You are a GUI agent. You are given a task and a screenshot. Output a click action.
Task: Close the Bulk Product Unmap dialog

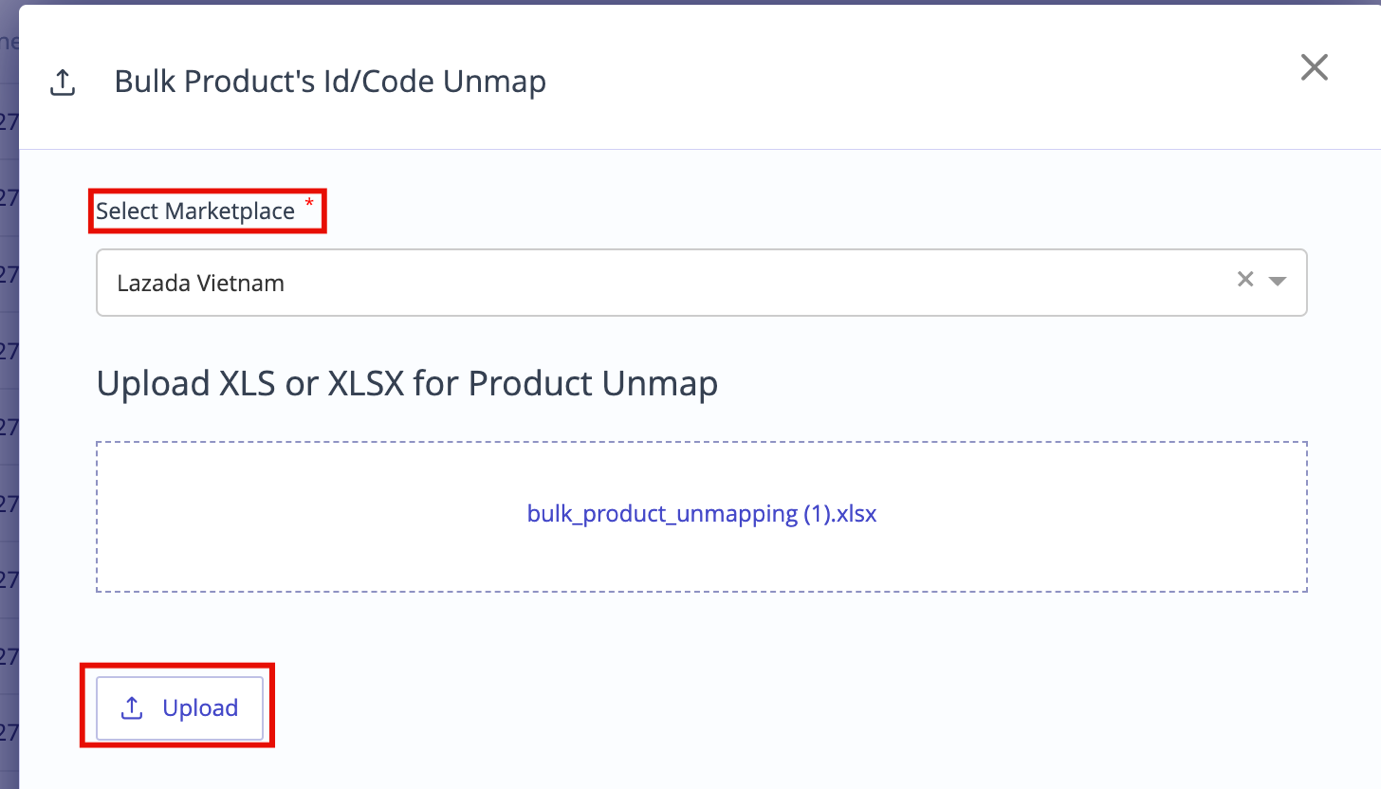point(1314,67)
